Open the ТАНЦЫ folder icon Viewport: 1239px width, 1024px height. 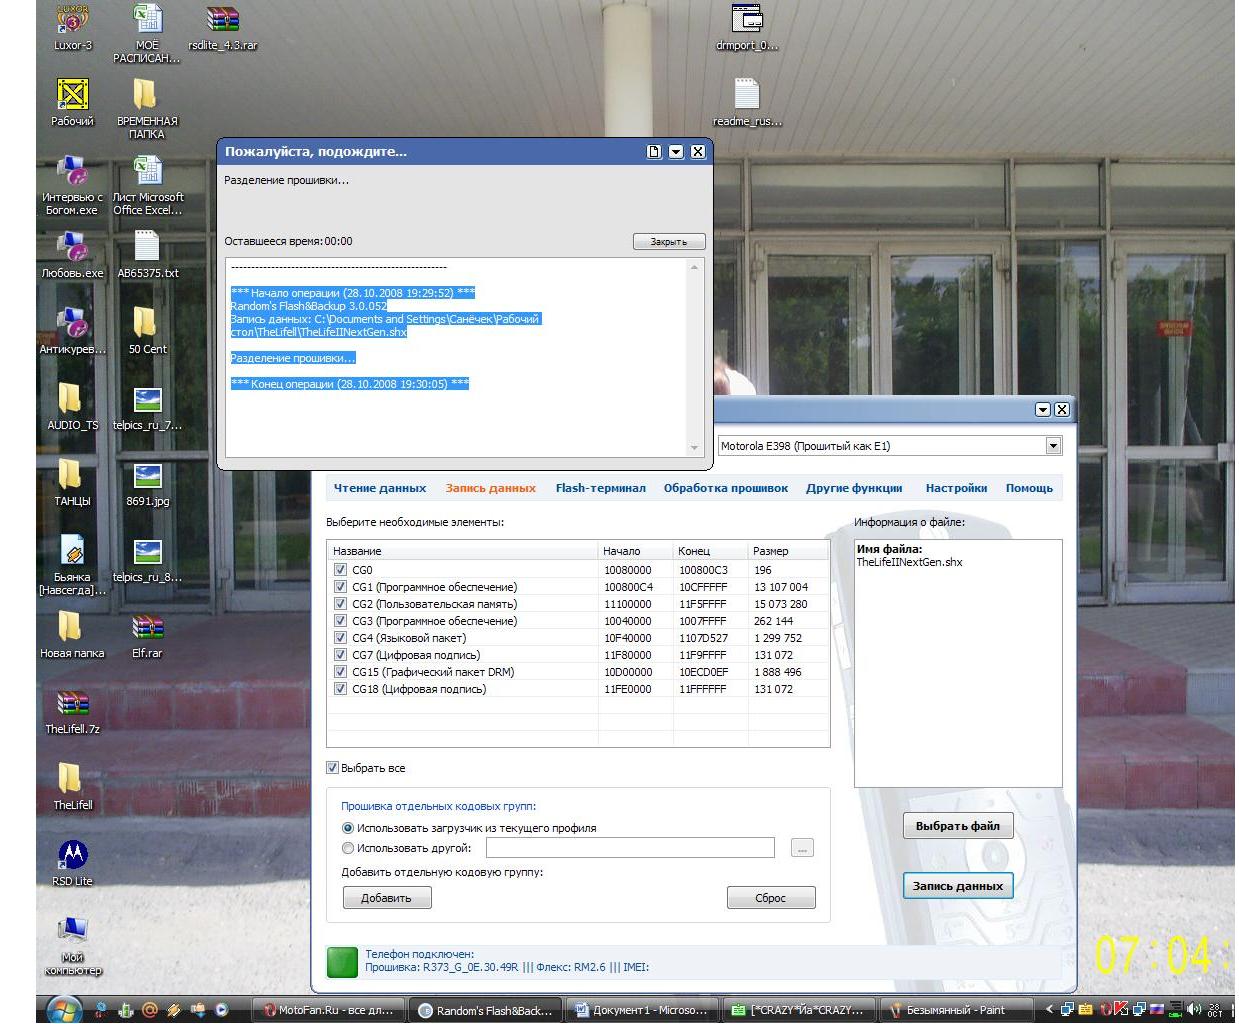click(72, 483)
